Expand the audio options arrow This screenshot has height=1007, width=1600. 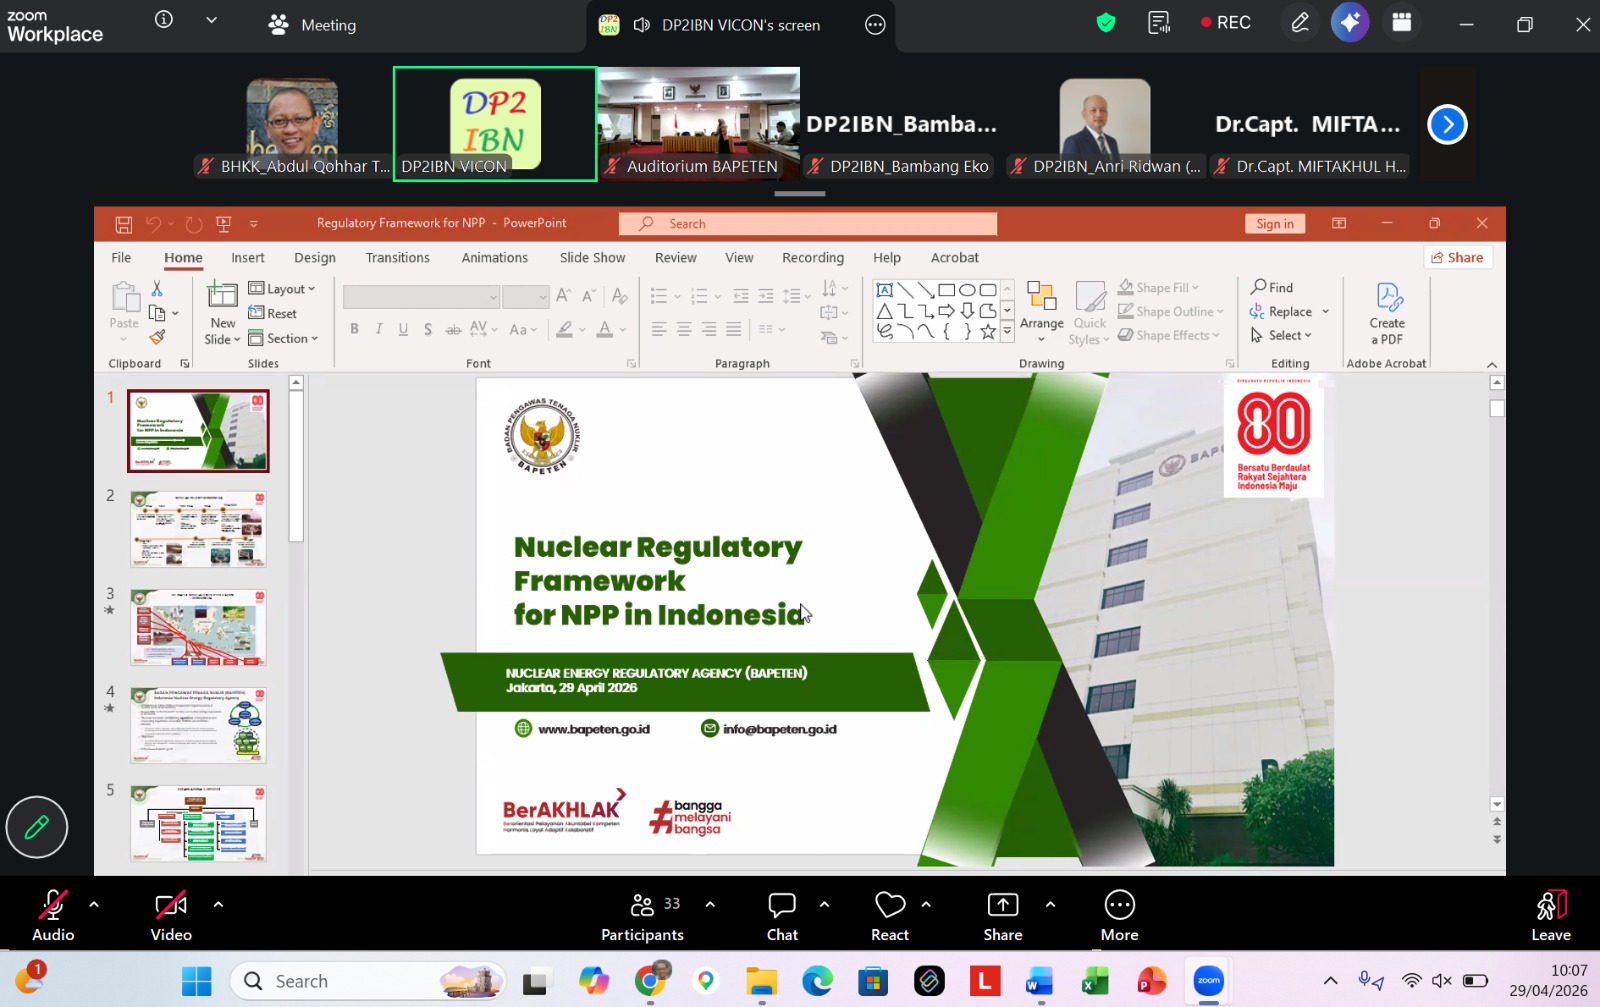tap(94, 904)
